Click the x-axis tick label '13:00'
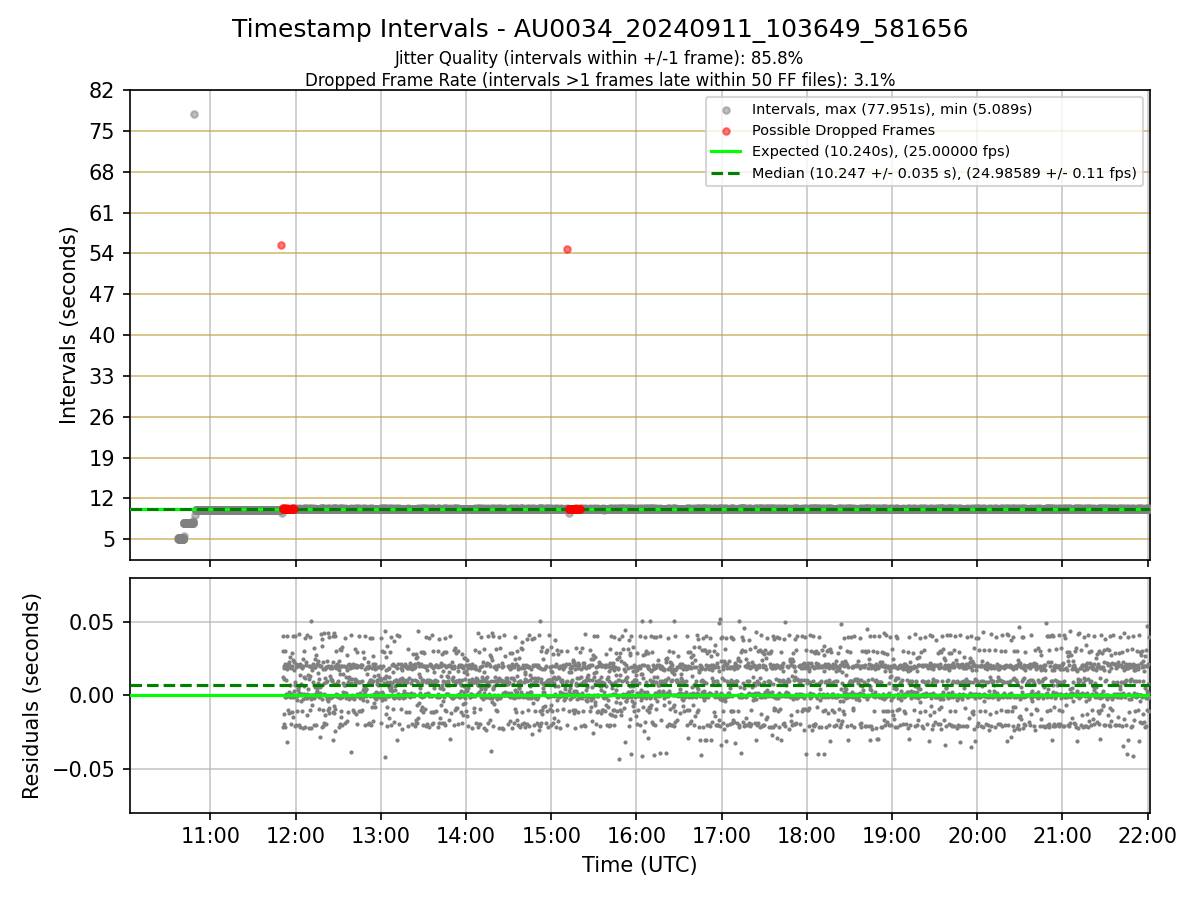 tap(381, 835)
